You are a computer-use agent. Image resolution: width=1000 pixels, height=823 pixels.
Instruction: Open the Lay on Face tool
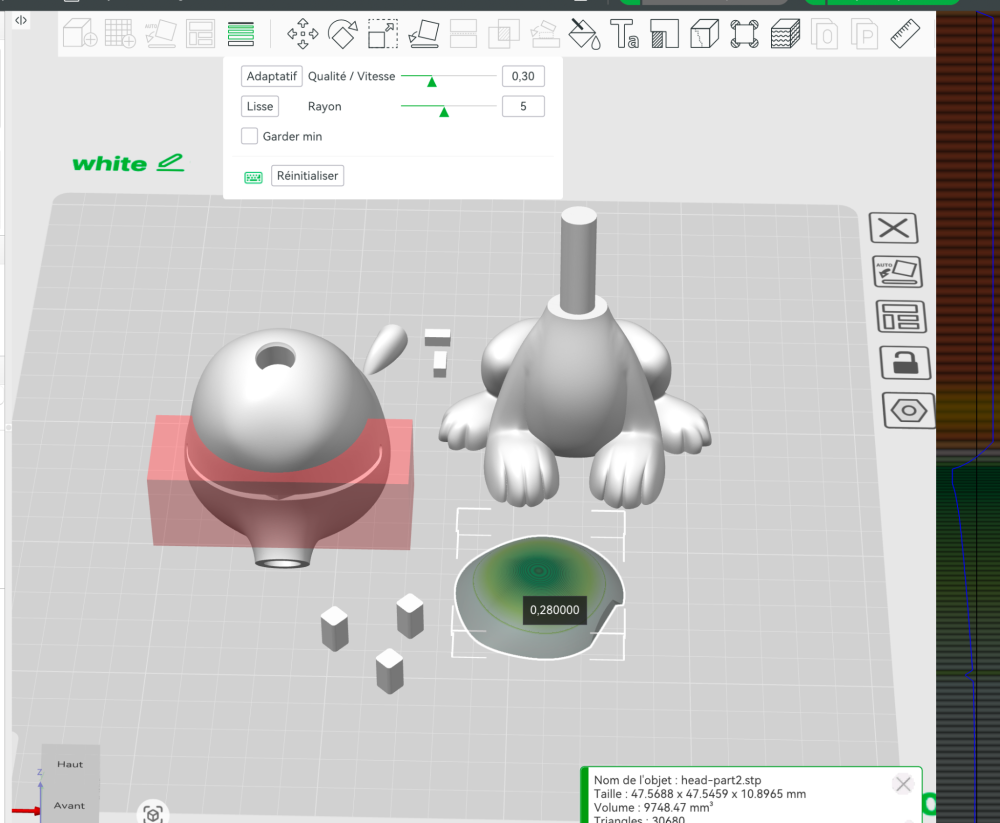423,34
